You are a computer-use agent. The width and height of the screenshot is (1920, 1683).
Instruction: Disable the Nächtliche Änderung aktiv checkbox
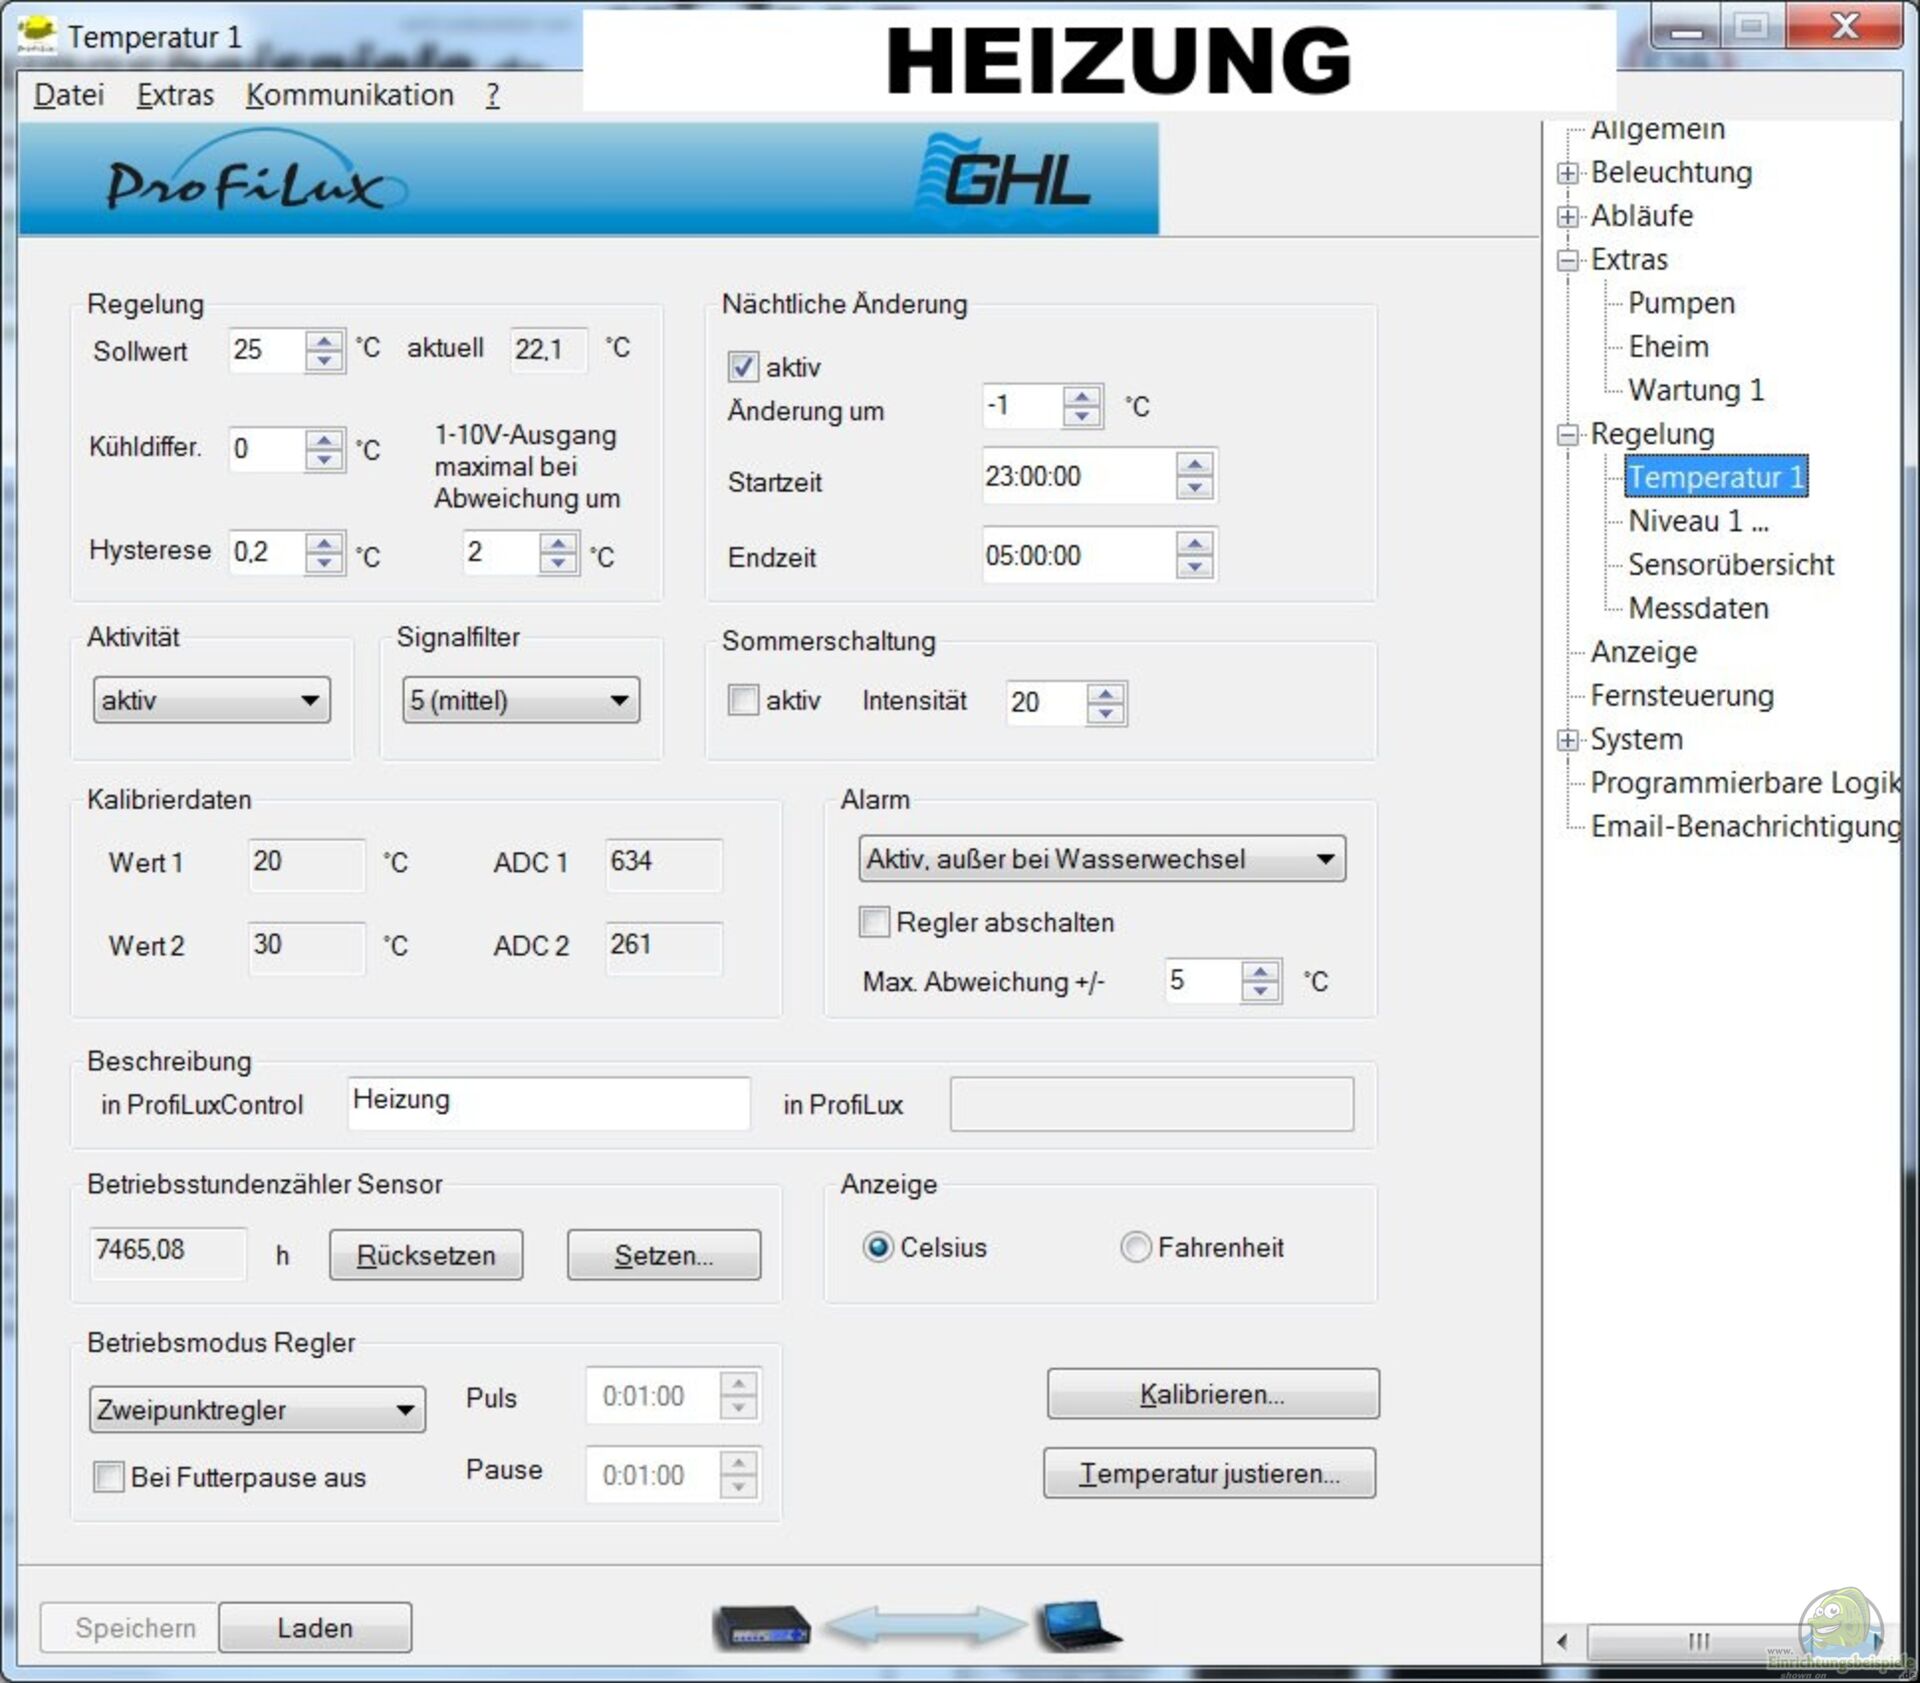coord(742,367)
